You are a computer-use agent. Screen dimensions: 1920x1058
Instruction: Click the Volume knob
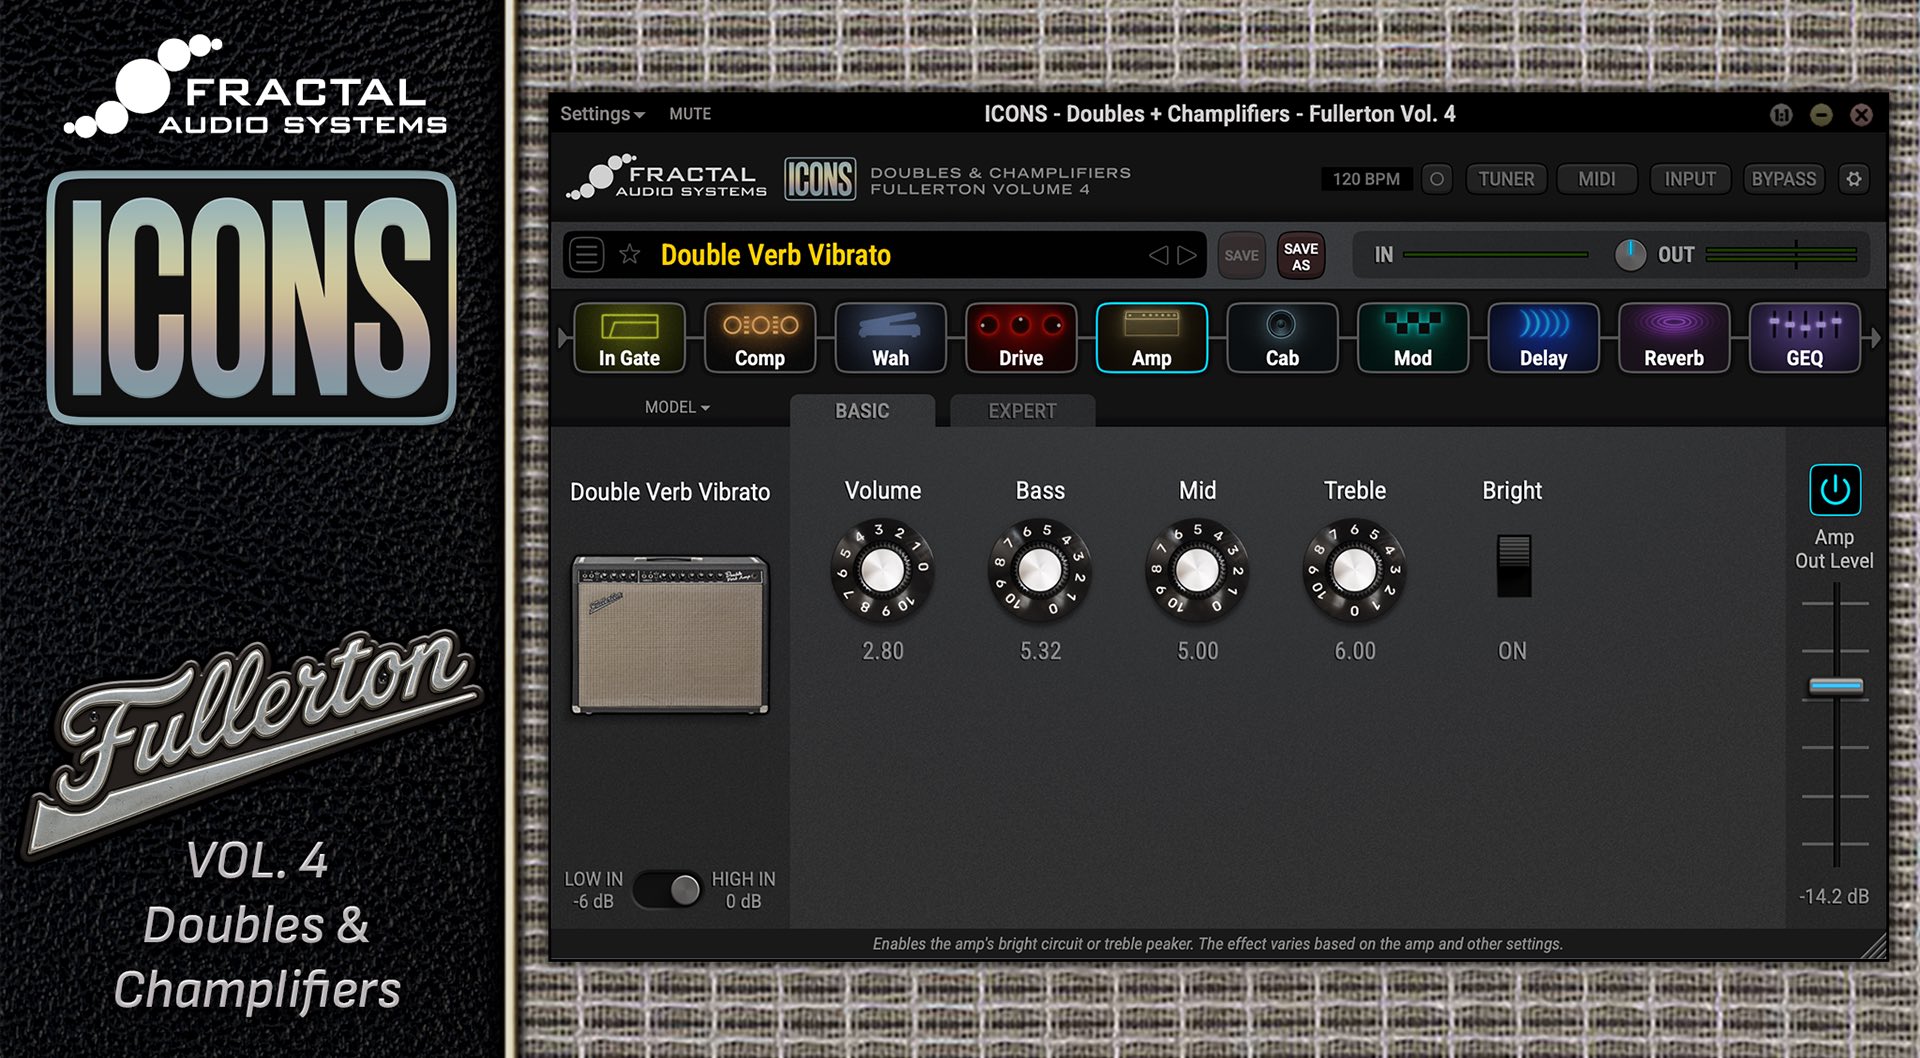tap(882, 570)
